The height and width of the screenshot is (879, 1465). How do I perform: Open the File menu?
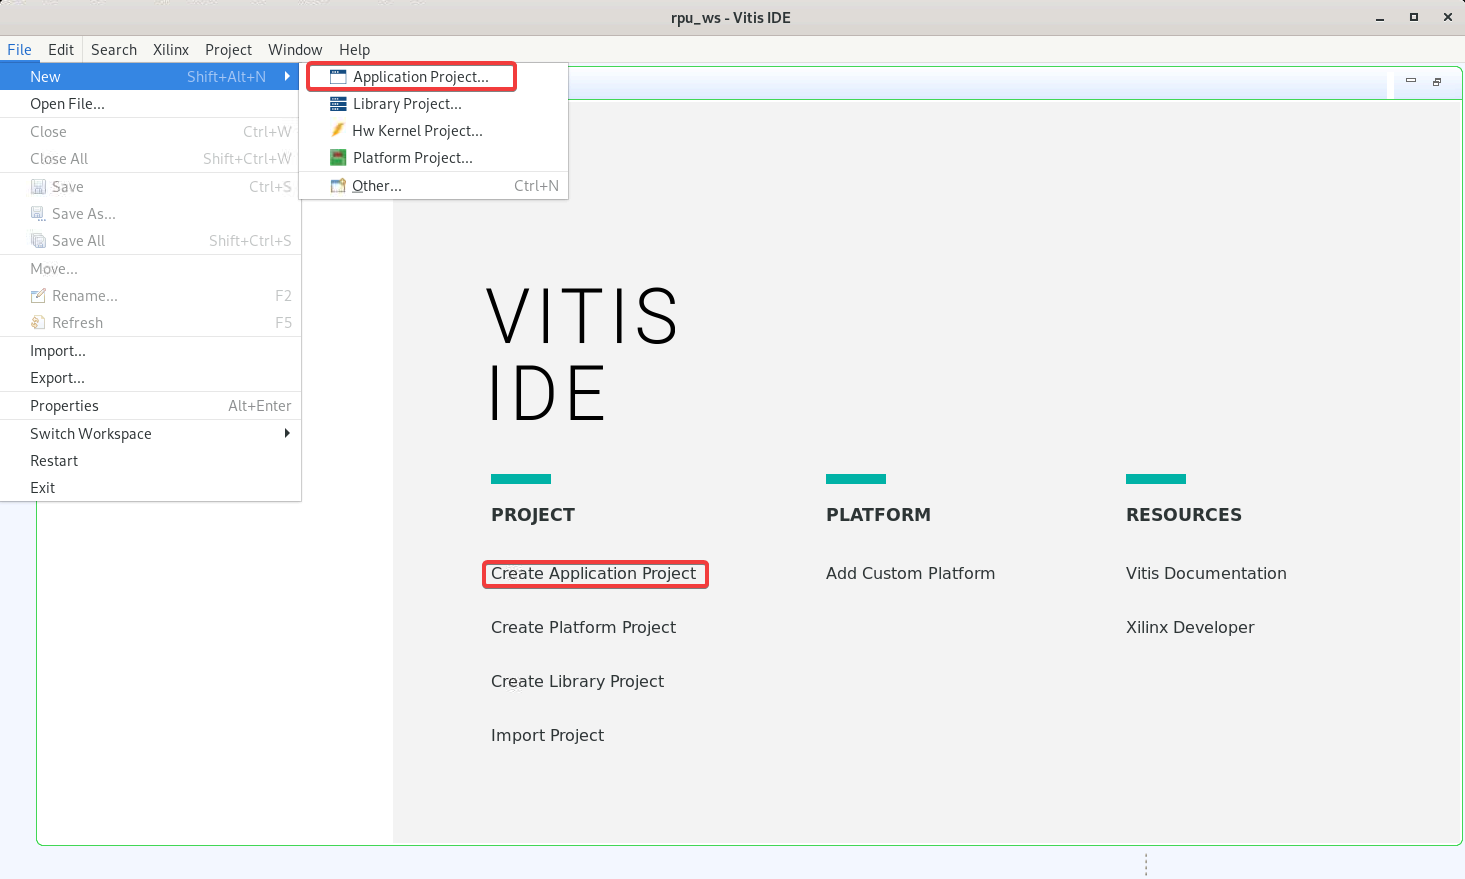(x=19, y=49)
